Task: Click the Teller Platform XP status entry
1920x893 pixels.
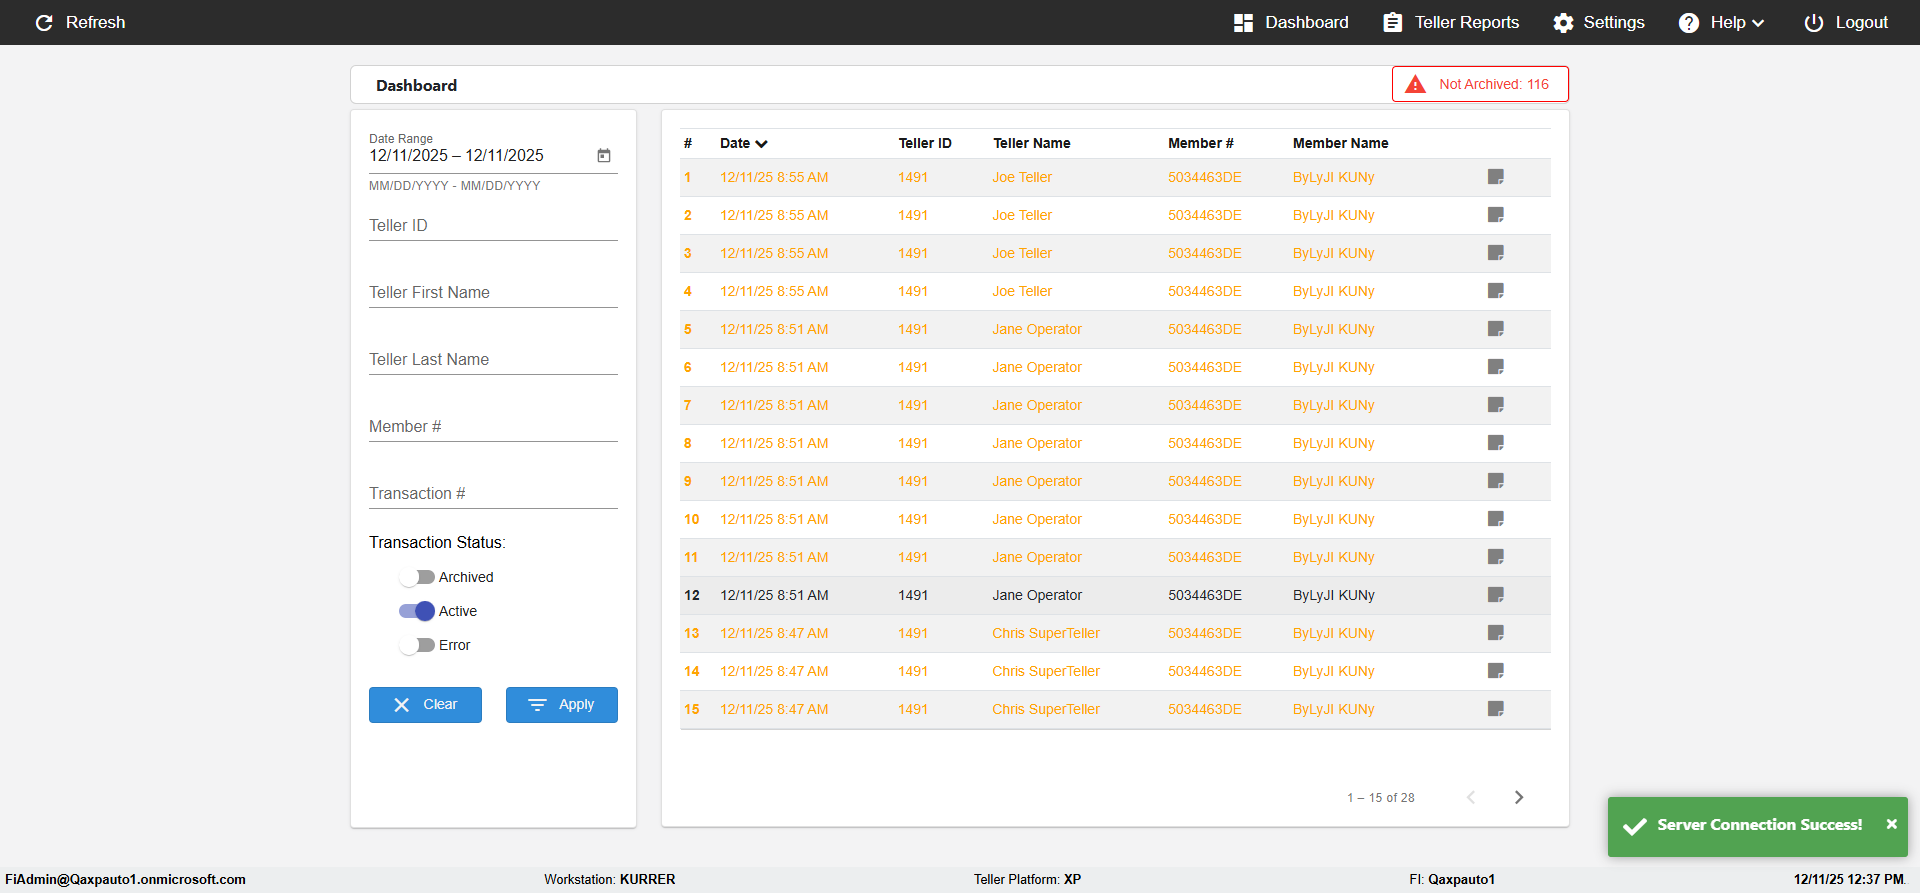Action: [1027, 879]
